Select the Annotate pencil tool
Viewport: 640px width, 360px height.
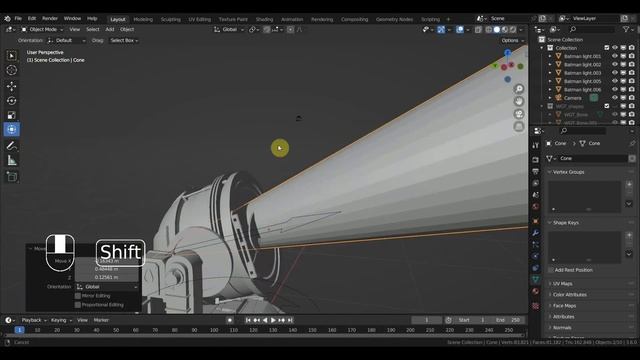(11, 146)
